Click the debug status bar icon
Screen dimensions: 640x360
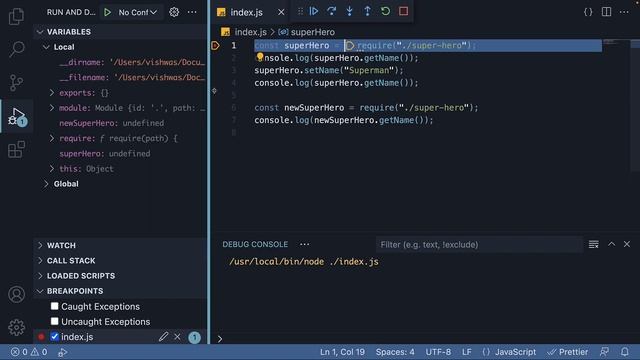click(x=62, y=352)
